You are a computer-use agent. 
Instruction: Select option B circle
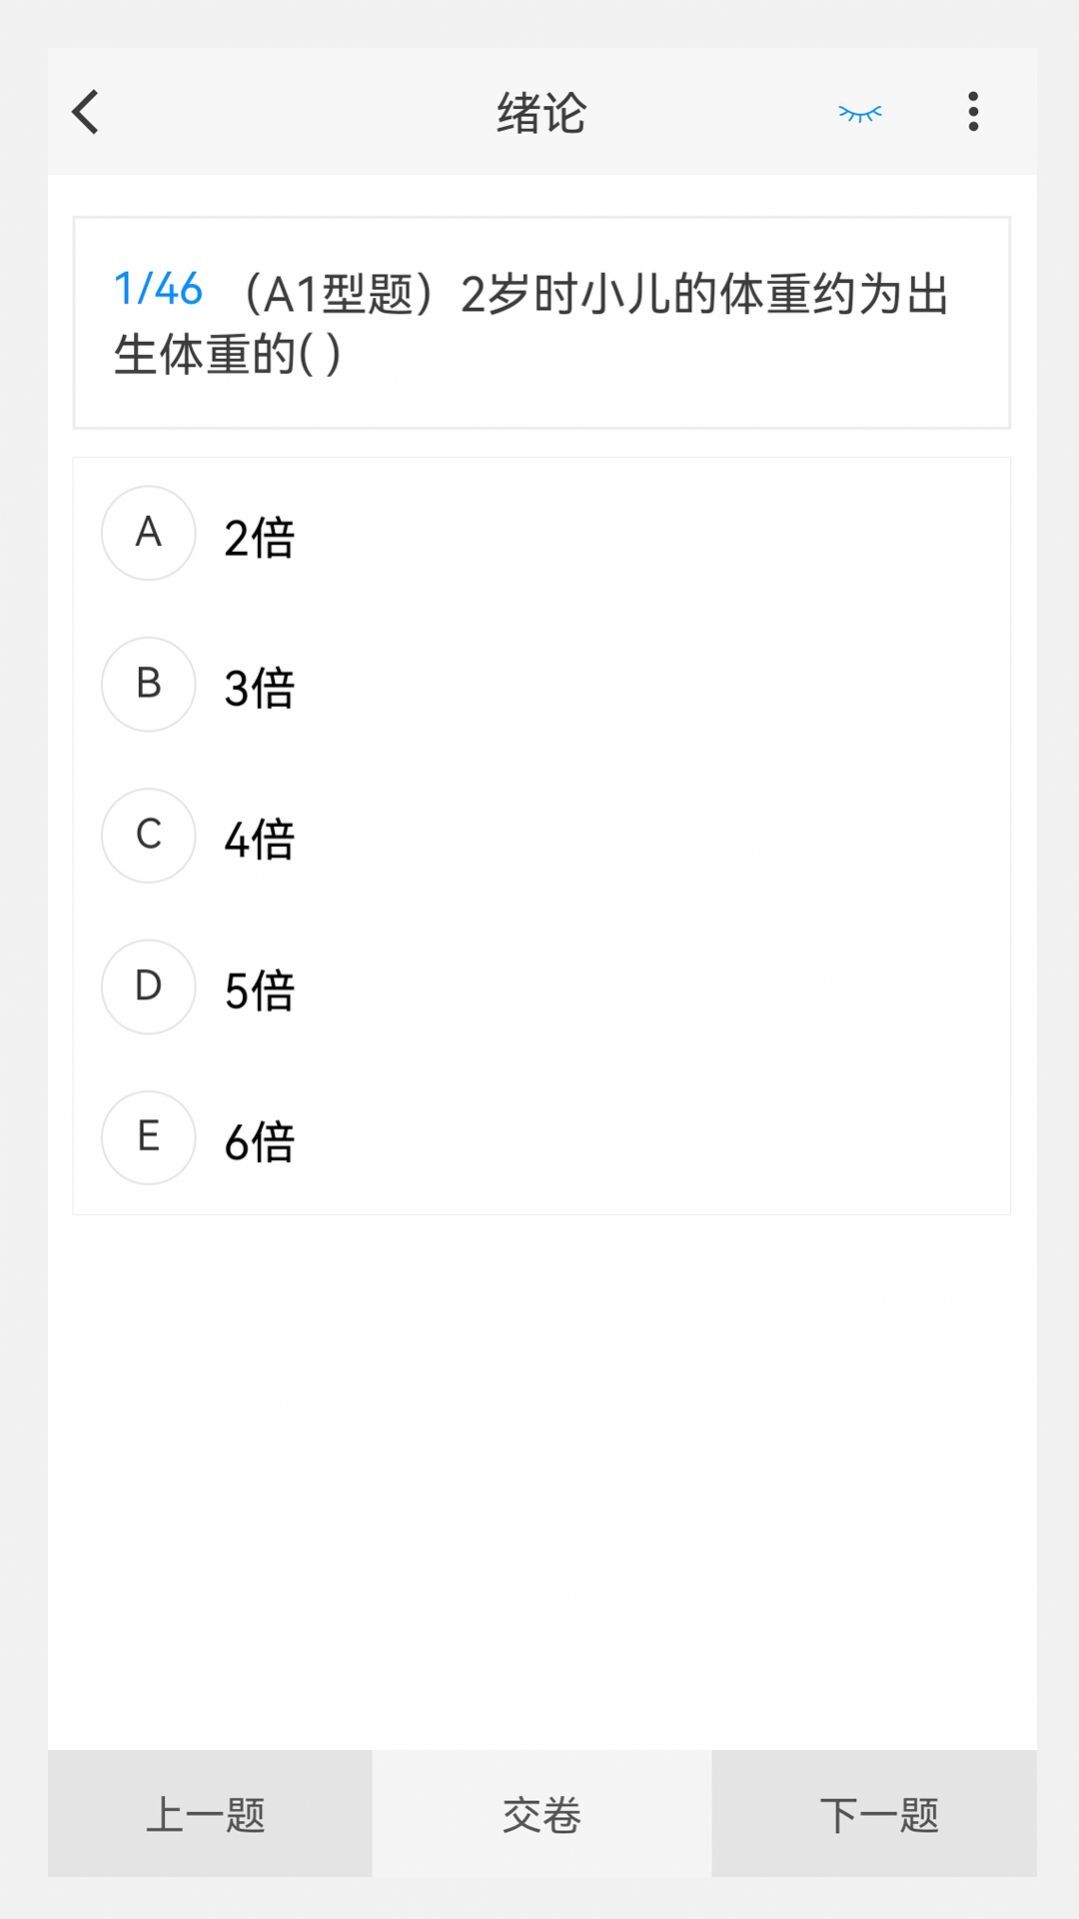148,684
